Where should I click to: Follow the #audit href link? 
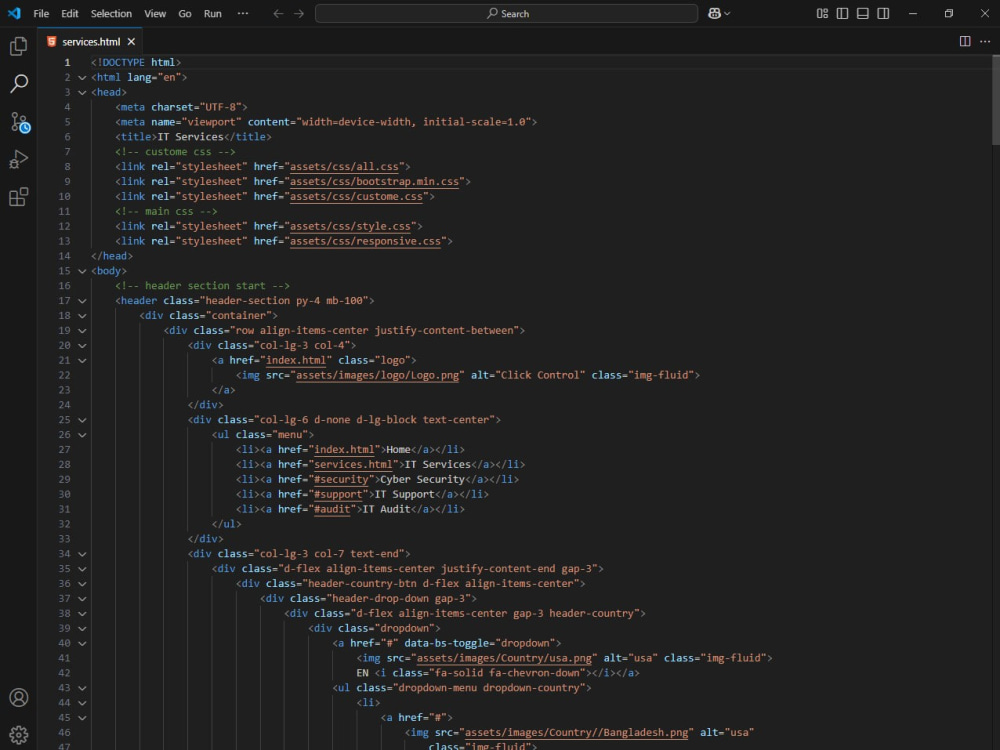(332, 510)
